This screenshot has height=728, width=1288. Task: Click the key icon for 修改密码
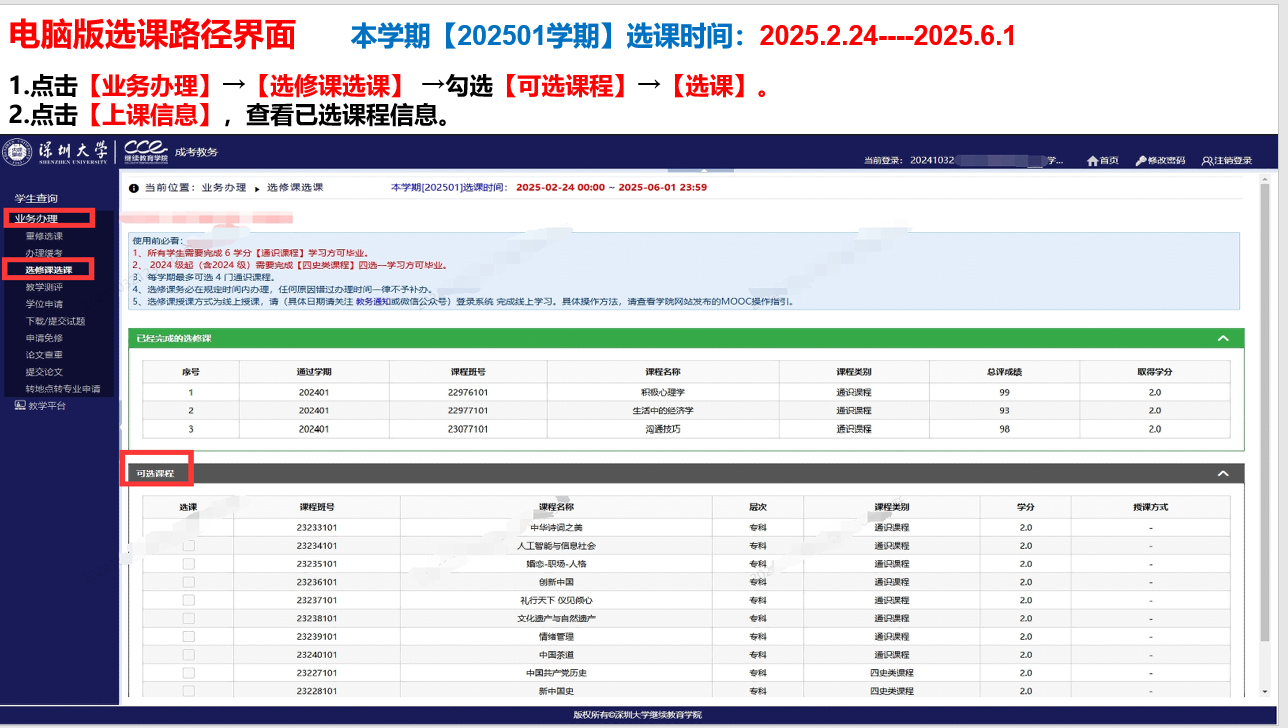(x=1141, y=160)
